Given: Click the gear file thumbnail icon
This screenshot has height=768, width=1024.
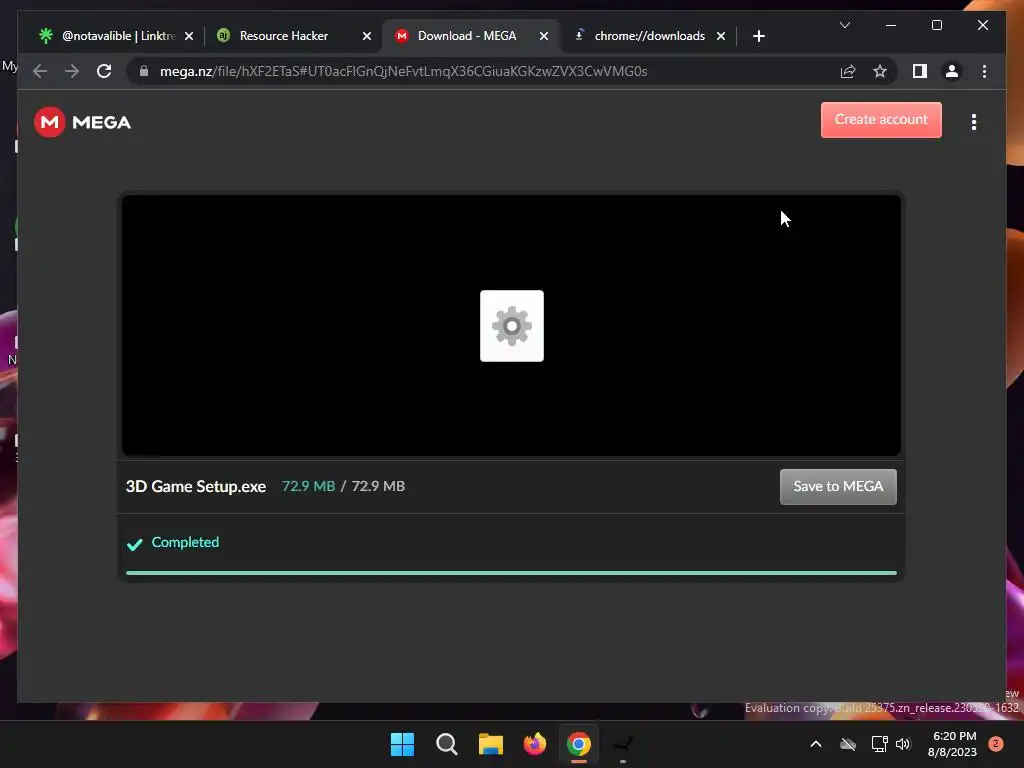Looking at the screenshot, I should (511, 326).
